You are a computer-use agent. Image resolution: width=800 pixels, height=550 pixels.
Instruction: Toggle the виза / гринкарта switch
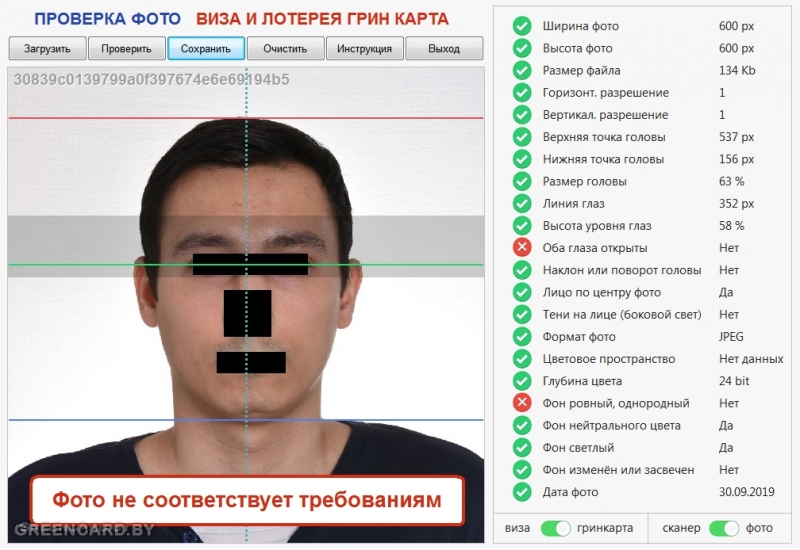click(555, 528)
